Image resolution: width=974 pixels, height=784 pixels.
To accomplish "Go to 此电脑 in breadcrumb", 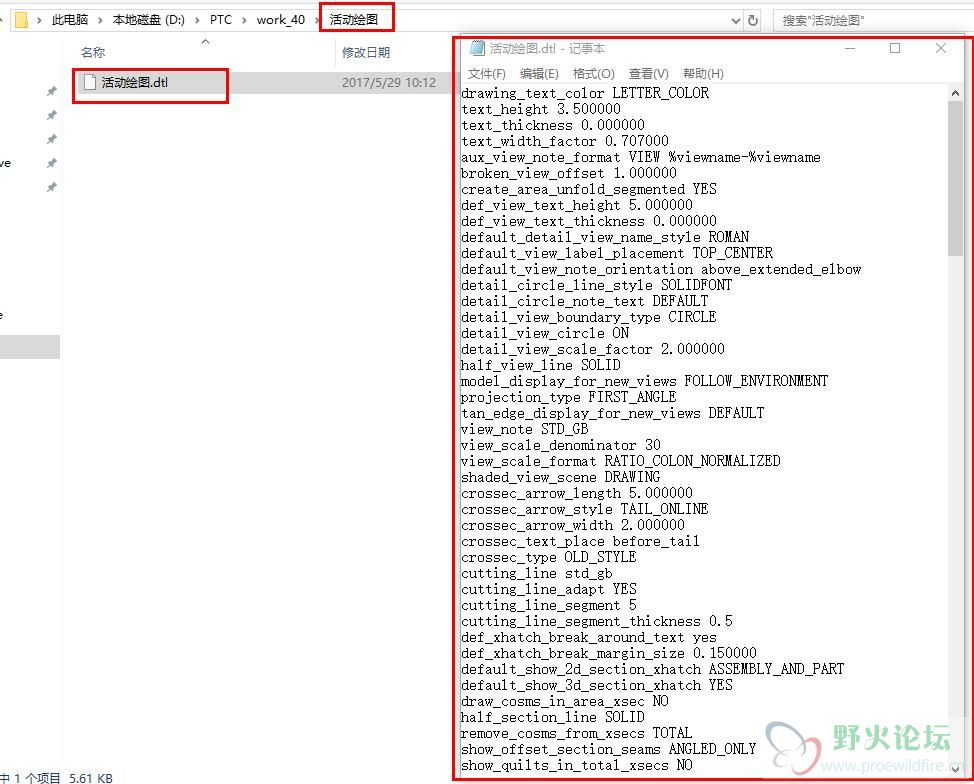I will [x=70, y=20].
